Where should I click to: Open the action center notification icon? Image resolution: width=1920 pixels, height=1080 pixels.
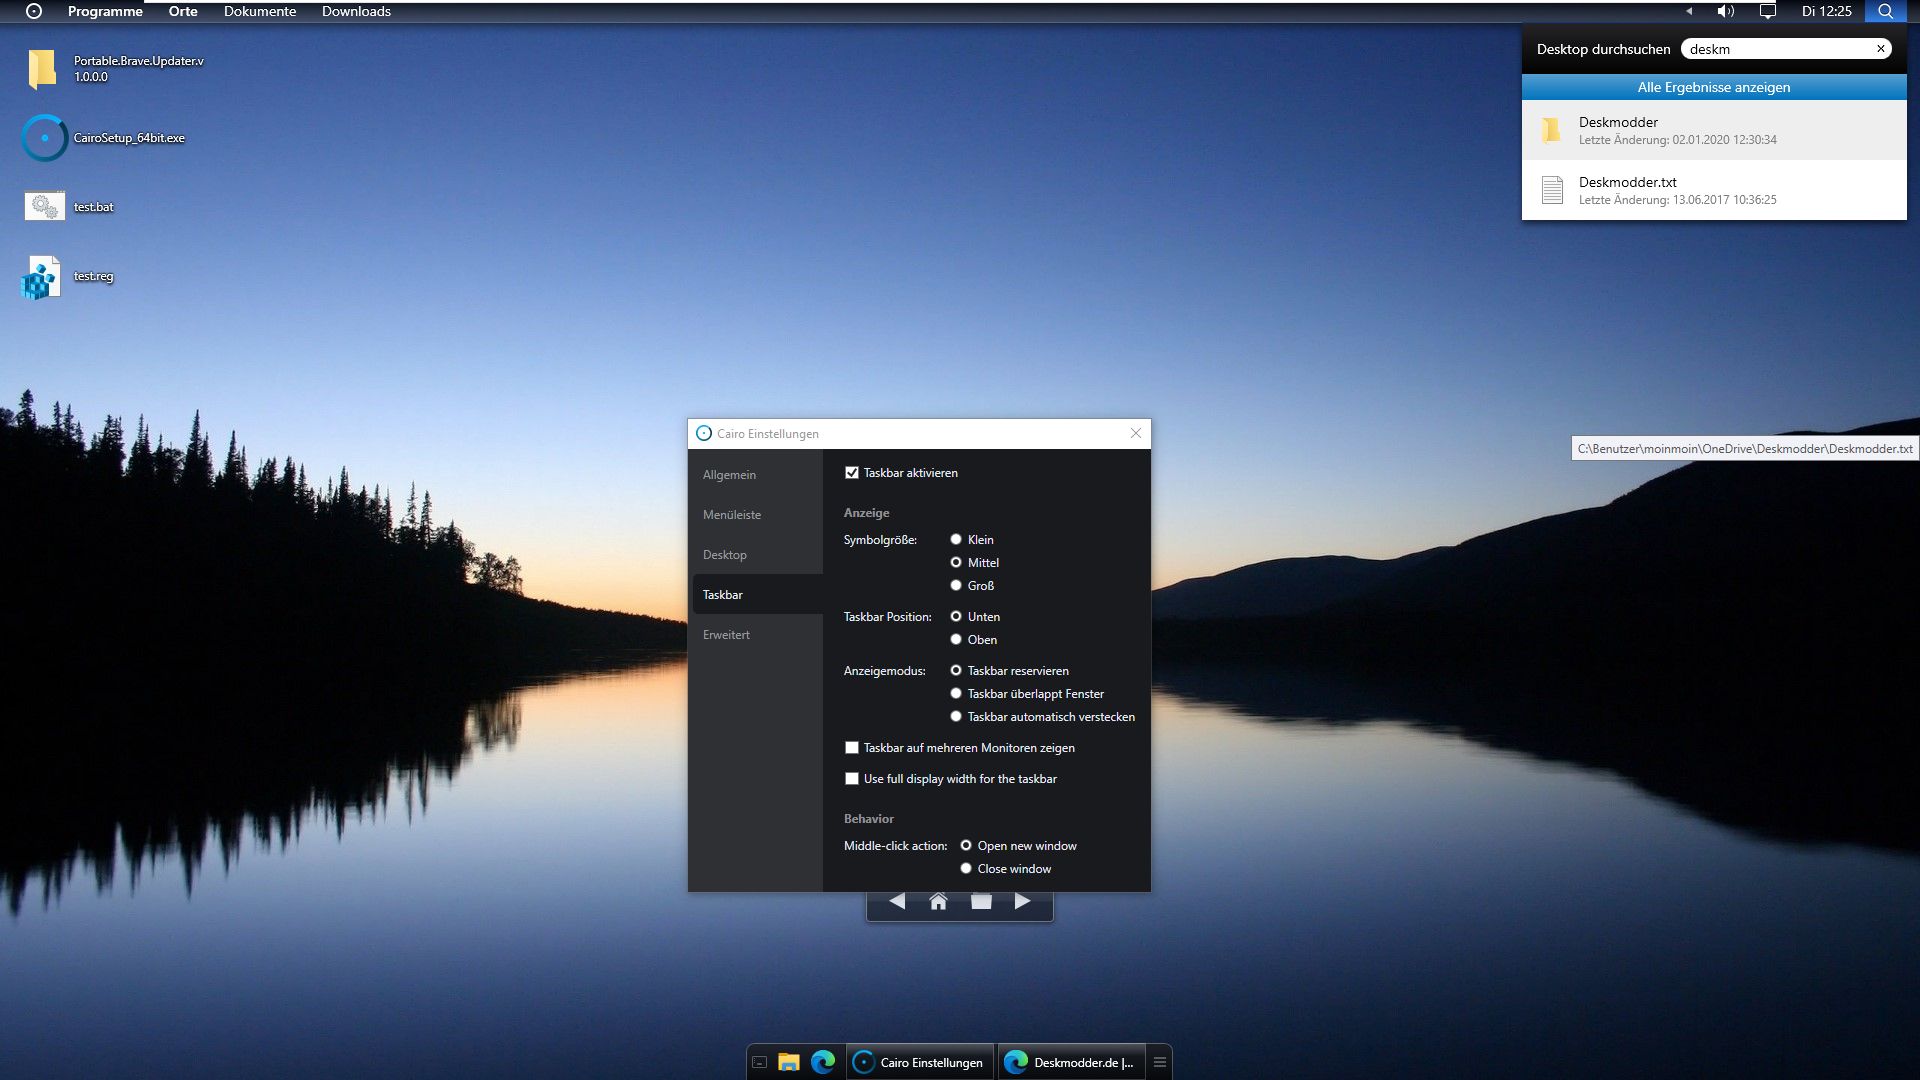(1768, 11)
